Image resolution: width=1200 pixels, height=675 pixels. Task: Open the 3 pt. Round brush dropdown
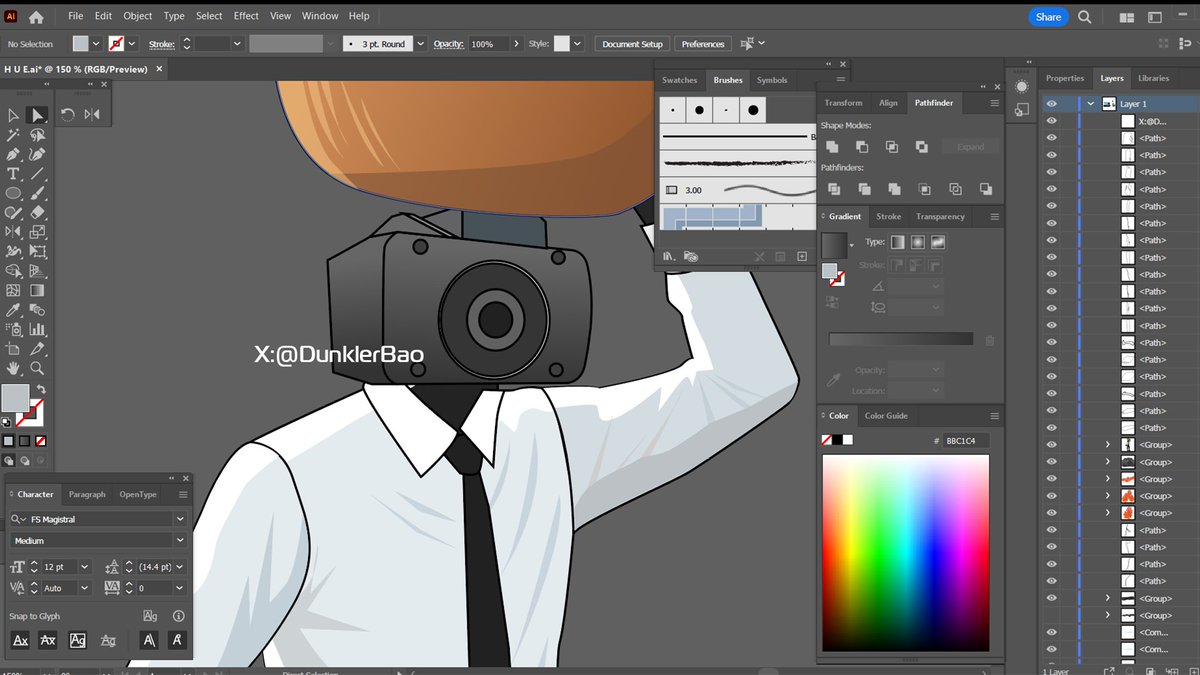tap(420, 44)
